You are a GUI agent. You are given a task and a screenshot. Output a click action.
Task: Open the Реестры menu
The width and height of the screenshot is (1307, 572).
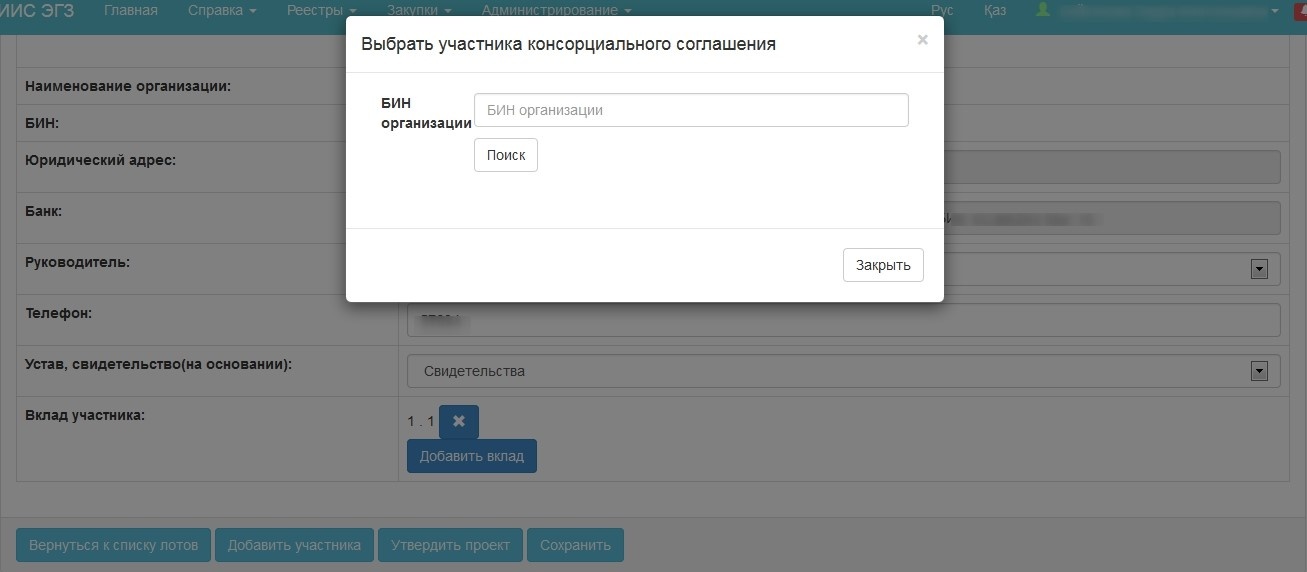coord(322,11)
